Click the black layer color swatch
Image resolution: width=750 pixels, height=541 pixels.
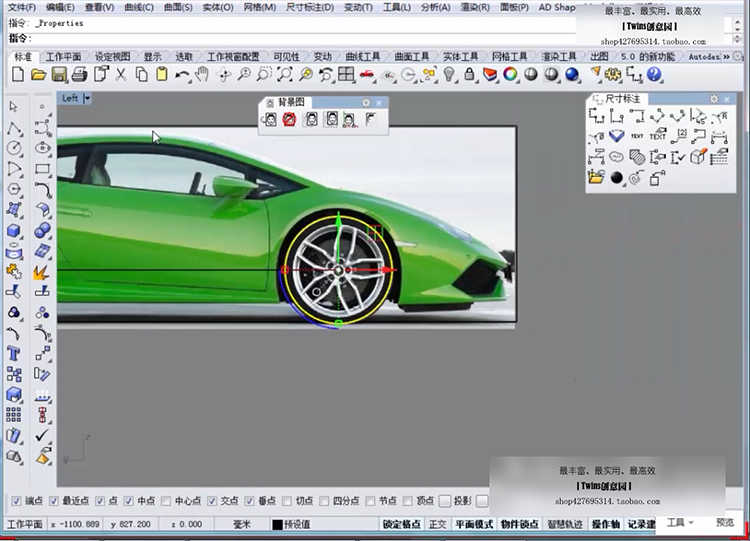pyautogui.click(x=277, y=524)
